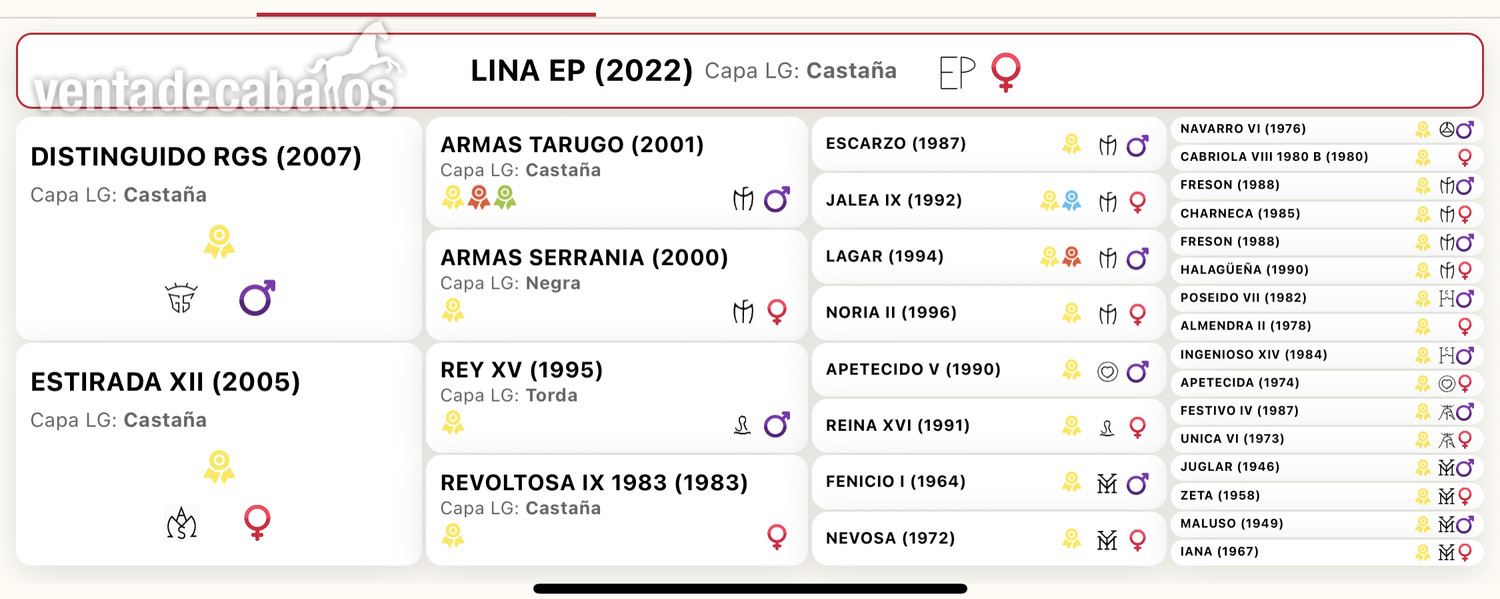This screenshot has height=599, width=1500.
Task: Click the breeder brand icon of ESTIRADA XII
Action: click(181, 523)
